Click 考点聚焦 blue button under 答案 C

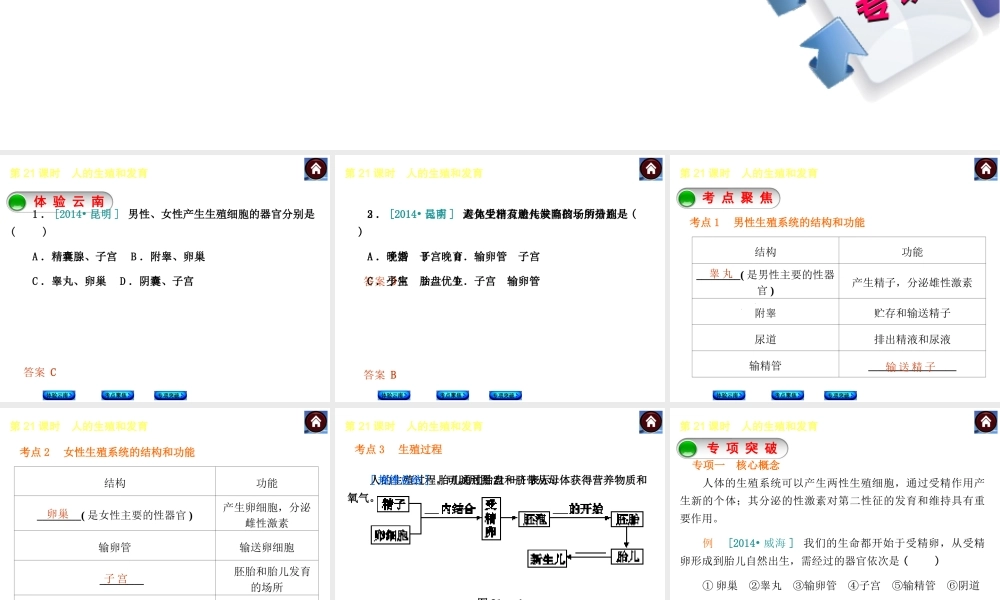pos(117,395)
